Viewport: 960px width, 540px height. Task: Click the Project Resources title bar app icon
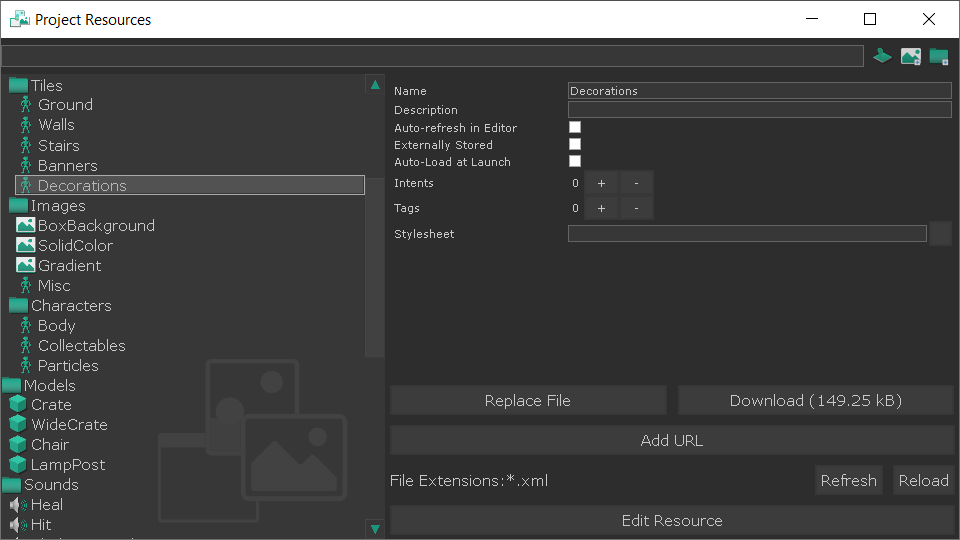coord(20,19)
